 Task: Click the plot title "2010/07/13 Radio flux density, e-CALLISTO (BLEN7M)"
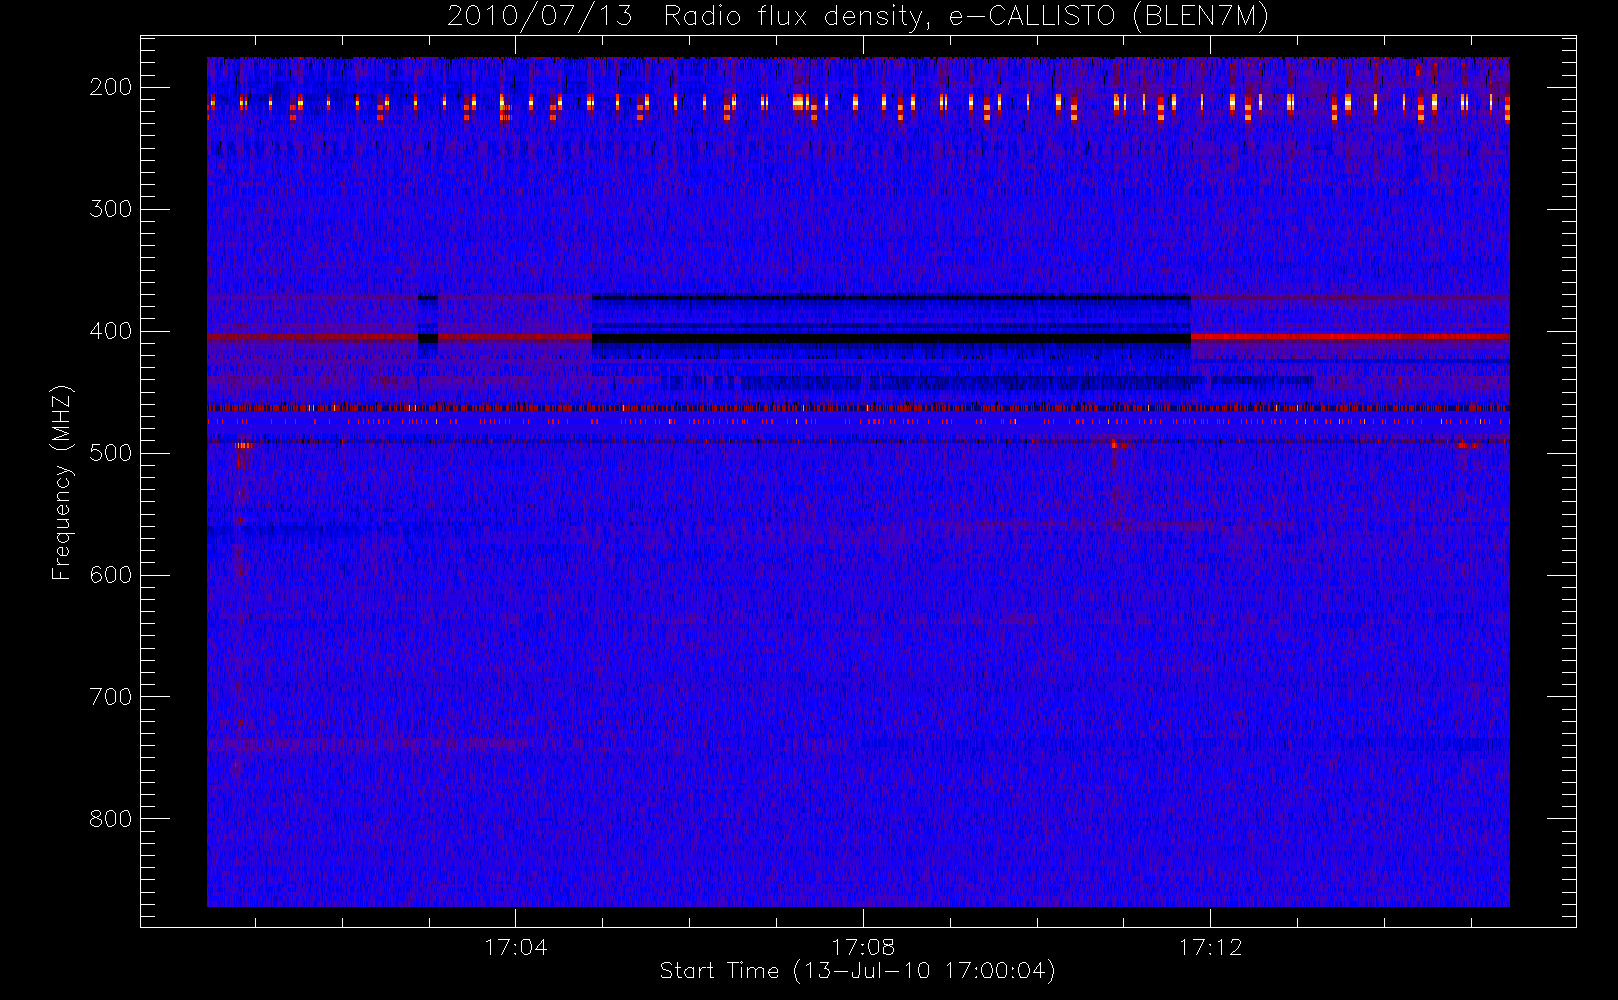point(857,17)
